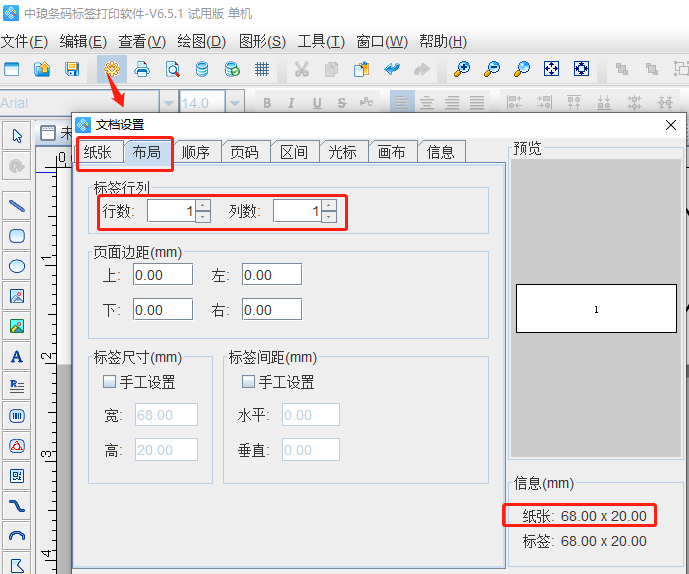689x574 pixels.
Task: Toggle Bold formatting button
Action: pos(267,103)
